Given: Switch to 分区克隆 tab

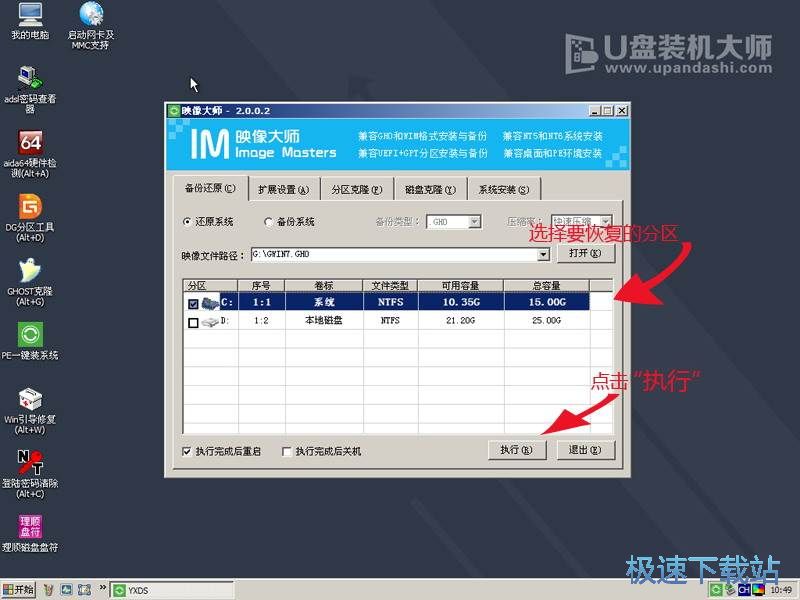Looking at the screenshot, I should [357, 190].
